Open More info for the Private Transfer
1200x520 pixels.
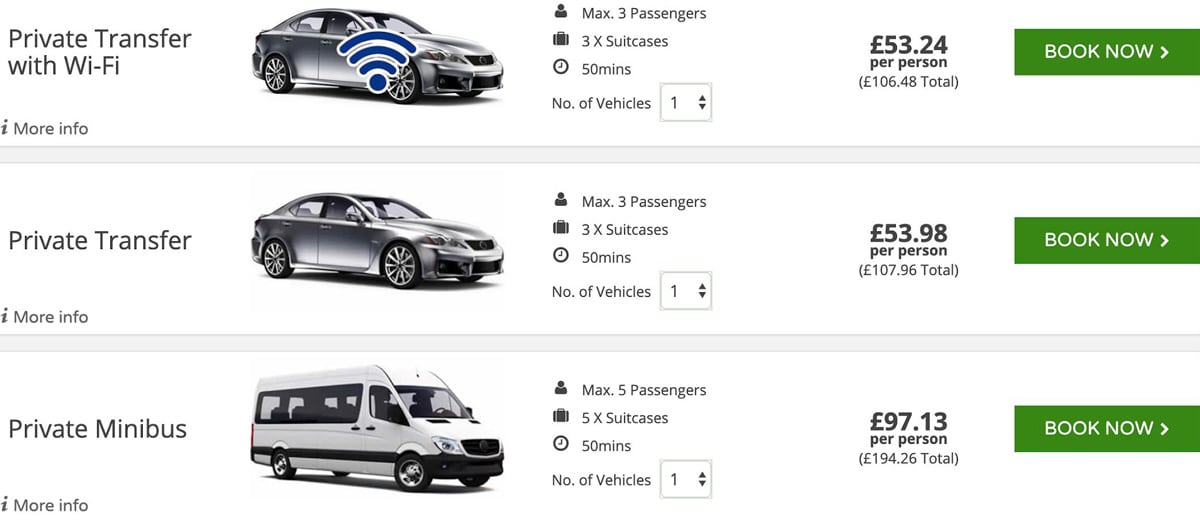pos(49,317)
